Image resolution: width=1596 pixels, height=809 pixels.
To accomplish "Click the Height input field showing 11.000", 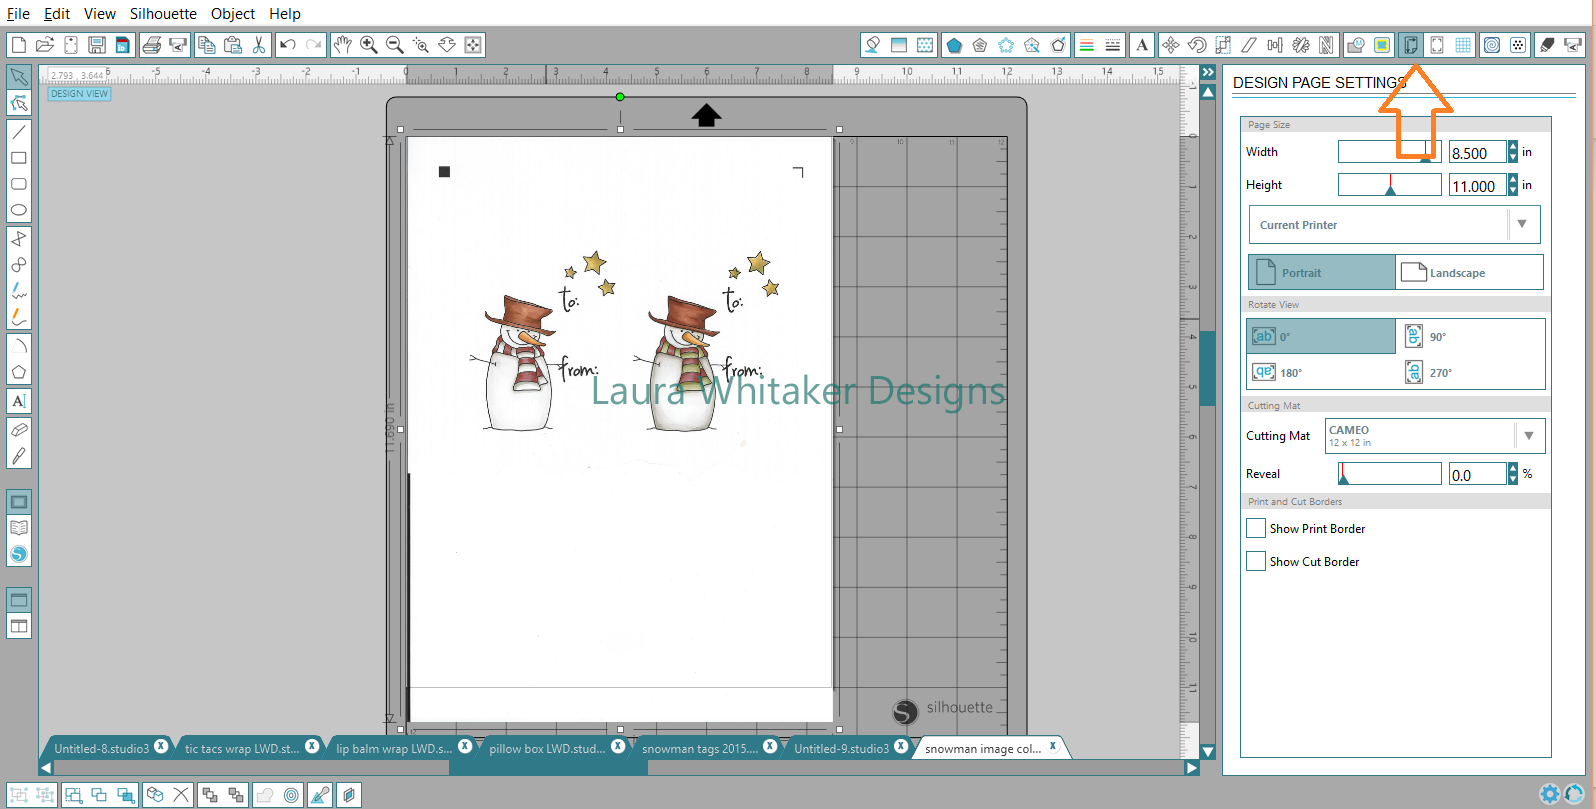I will point(1477,185).
